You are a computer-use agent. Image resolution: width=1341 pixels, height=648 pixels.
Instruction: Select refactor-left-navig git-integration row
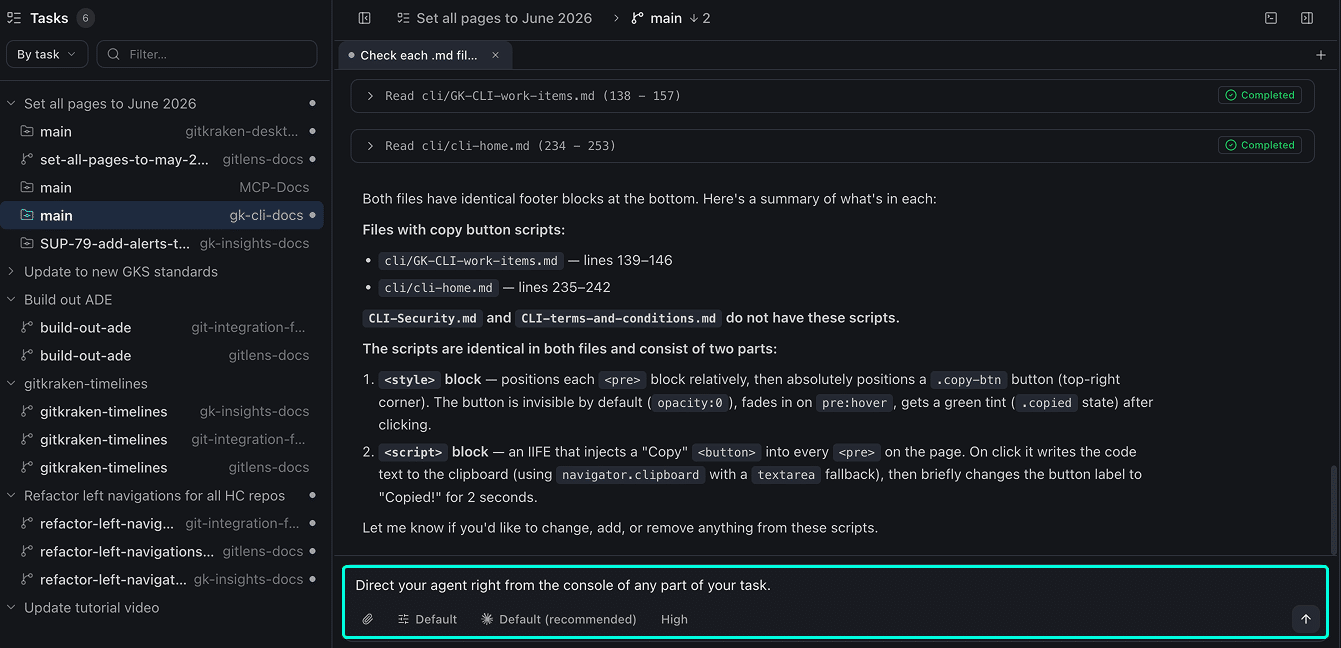[162, 523]
